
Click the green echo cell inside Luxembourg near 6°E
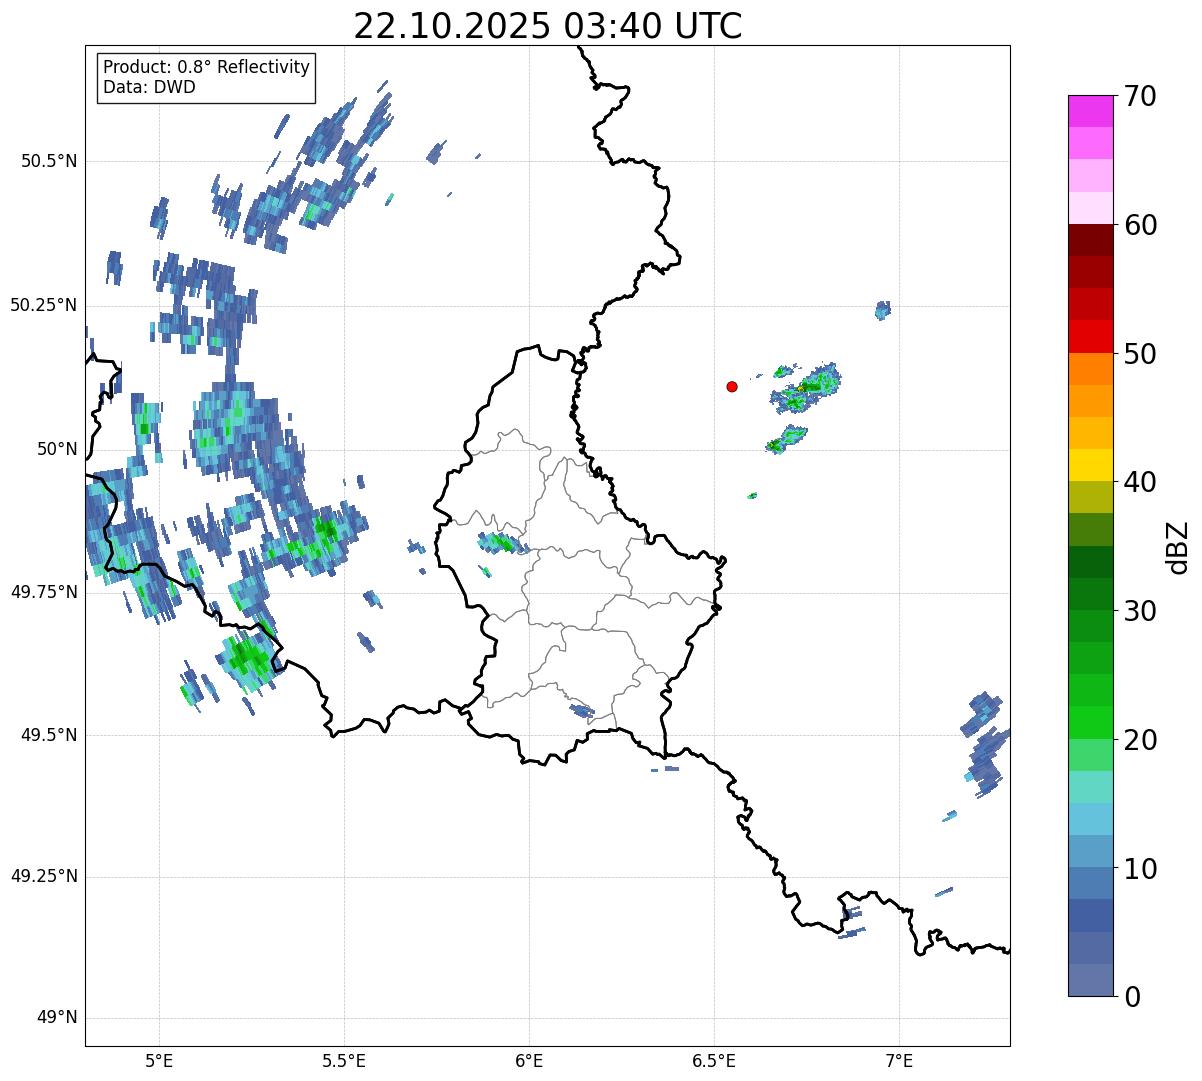coord(503,543)
